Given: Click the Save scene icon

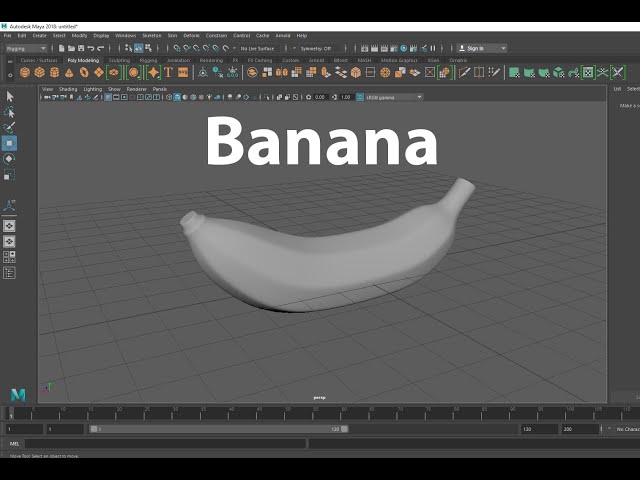Looking at the screenshot, I should click(81, 48).
